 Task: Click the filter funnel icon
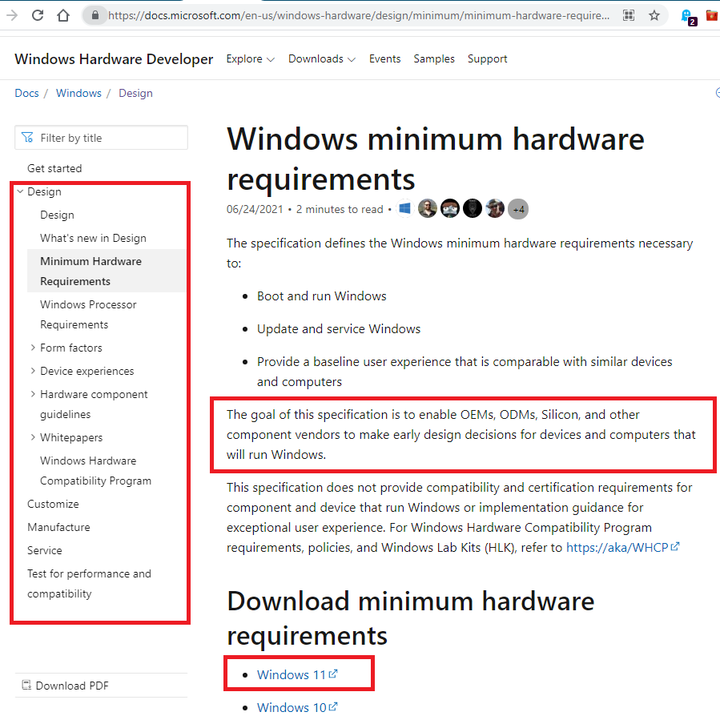27,137
